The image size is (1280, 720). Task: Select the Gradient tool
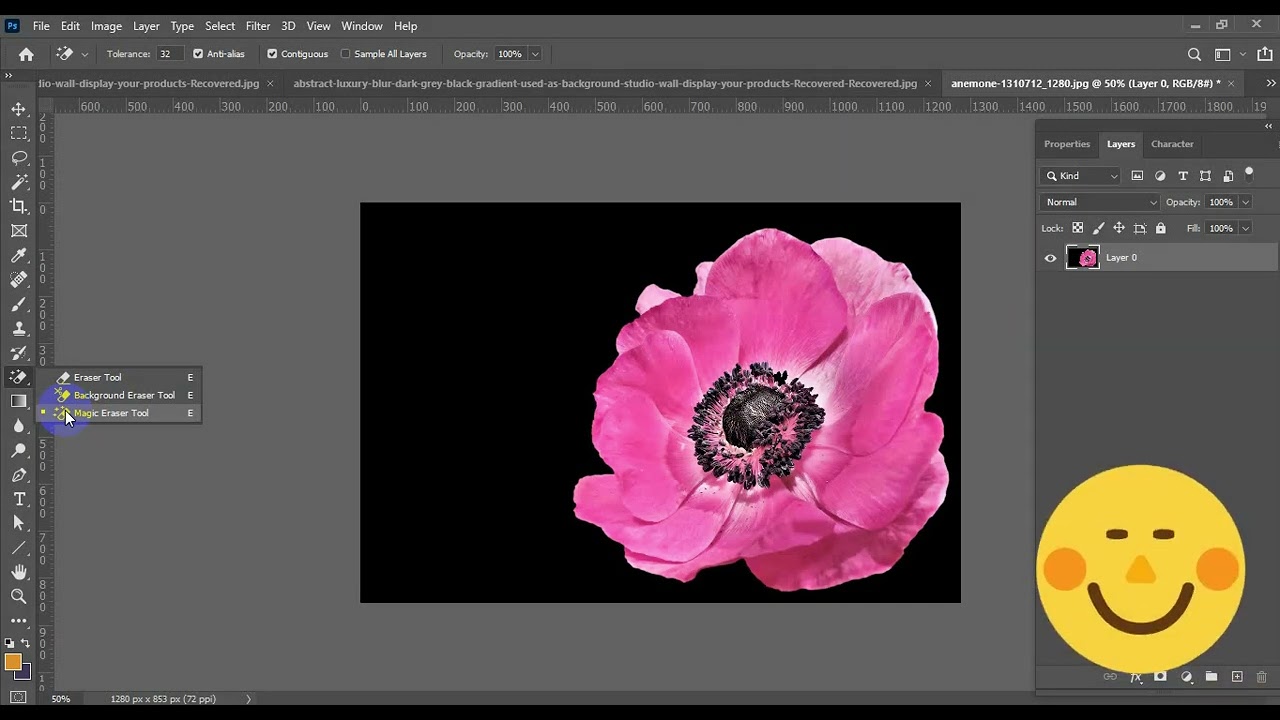pyautogui.click(x=19, y=401)
